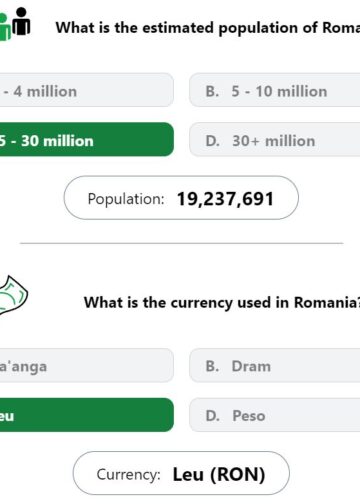Click the people population icon

point(15,24)
